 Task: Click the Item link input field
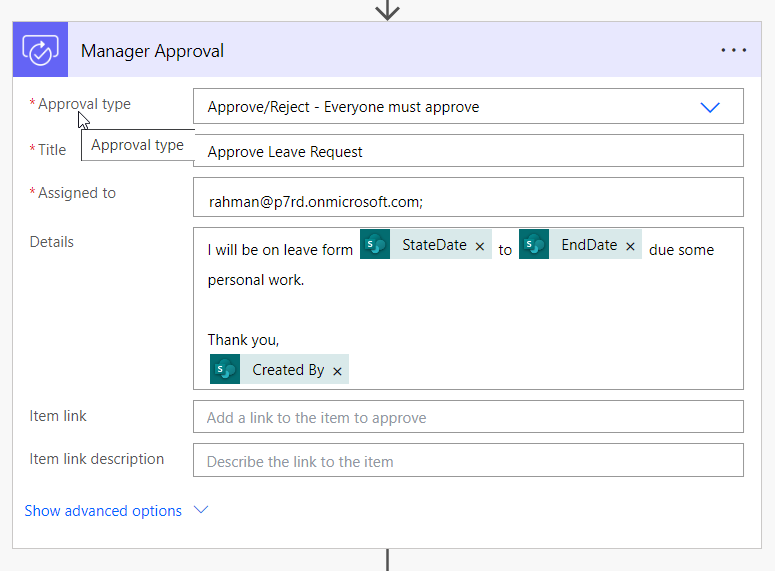[x=467, y=417]
